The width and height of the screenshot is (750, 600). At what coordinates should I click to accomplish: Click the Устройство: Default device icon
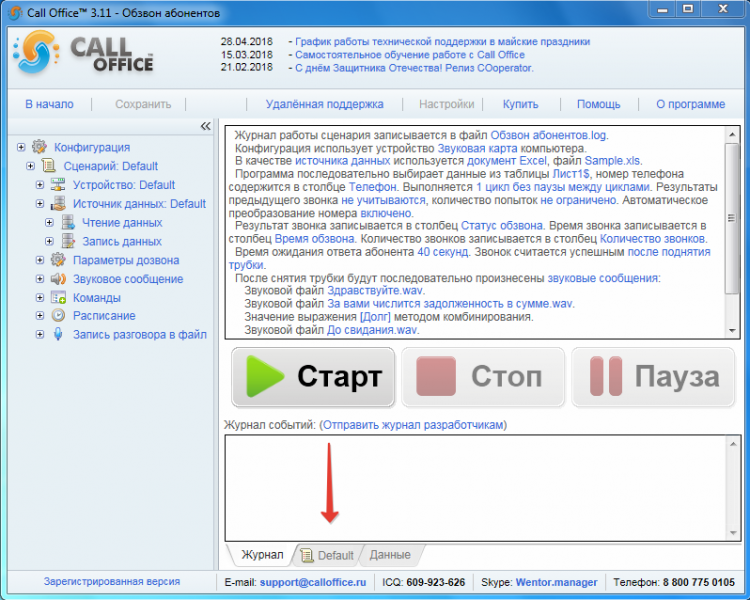(58, 184)
